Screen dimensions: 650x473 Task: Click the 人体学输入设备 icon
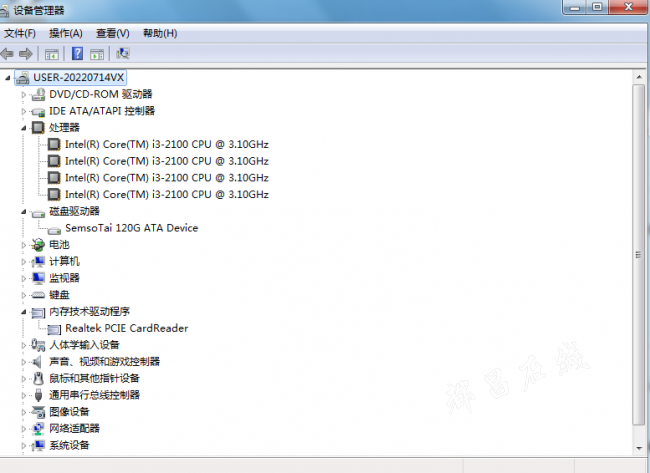[x=38, y=345]
